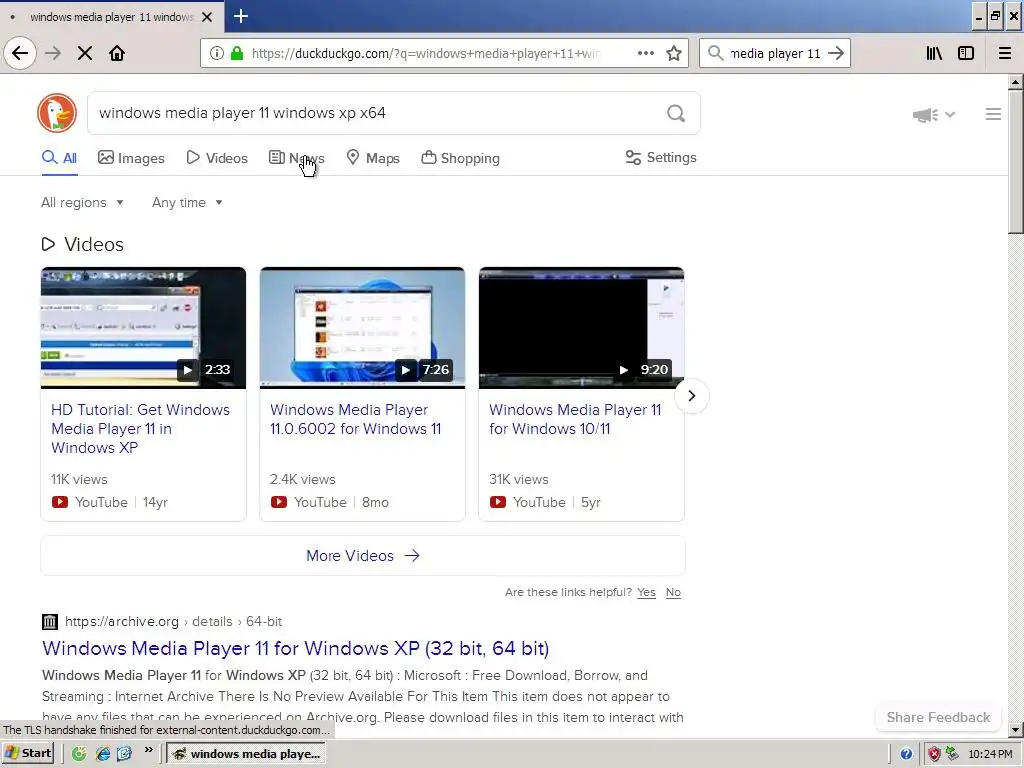Click the browser URL address field
The width and height of the screenshot is (1024, 768).
tap(424, 53)
